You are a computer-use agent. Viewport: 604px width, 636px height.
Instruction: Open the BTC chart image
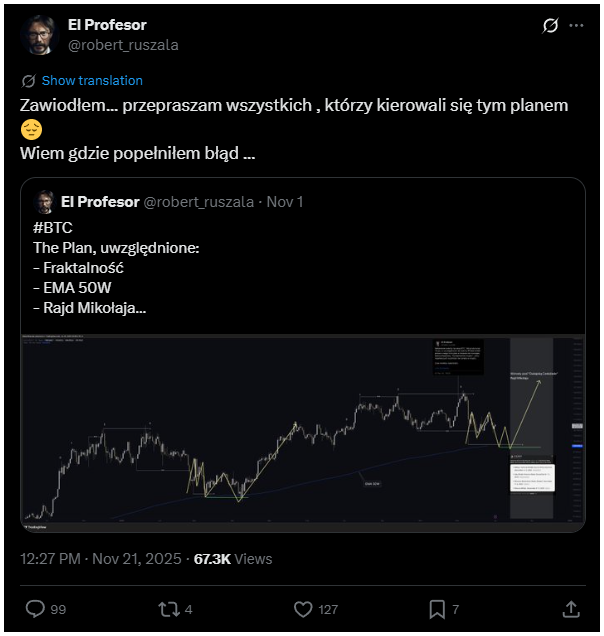pyautogui.click(x=302, y=432)
